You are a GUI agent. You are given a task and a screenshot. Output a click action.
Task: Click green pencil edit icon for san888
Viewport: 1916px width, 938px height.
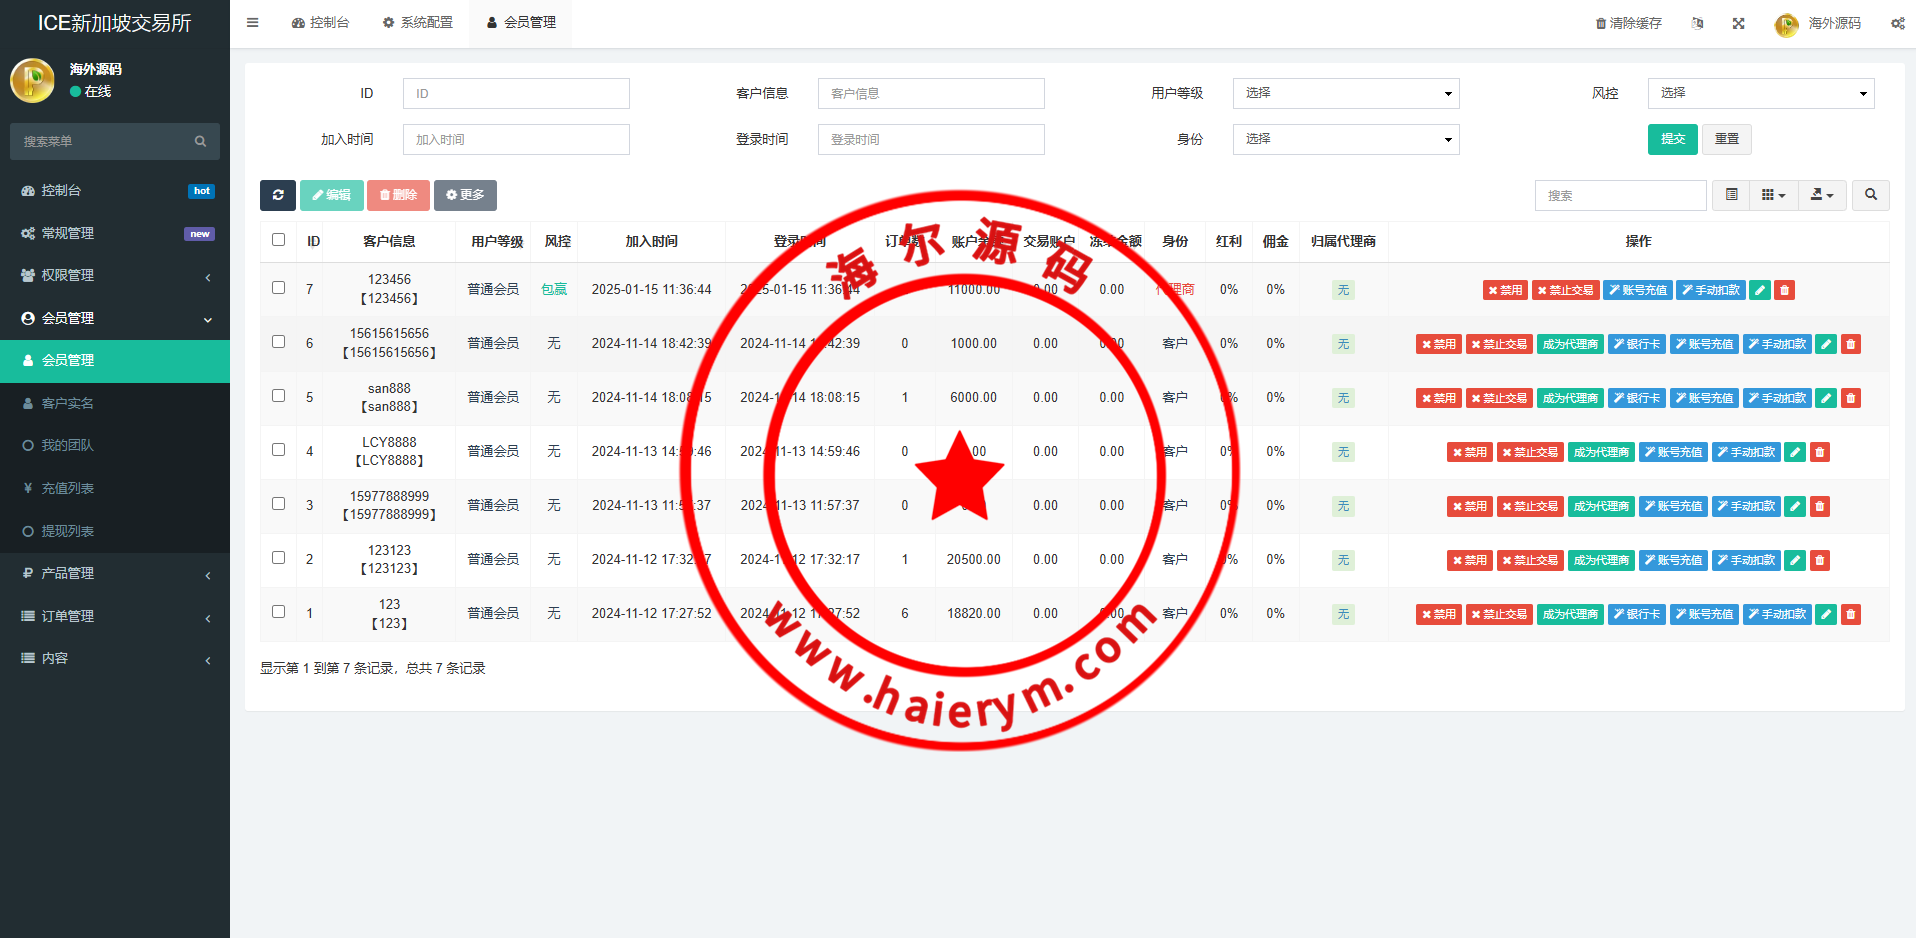coord(1825,398)
